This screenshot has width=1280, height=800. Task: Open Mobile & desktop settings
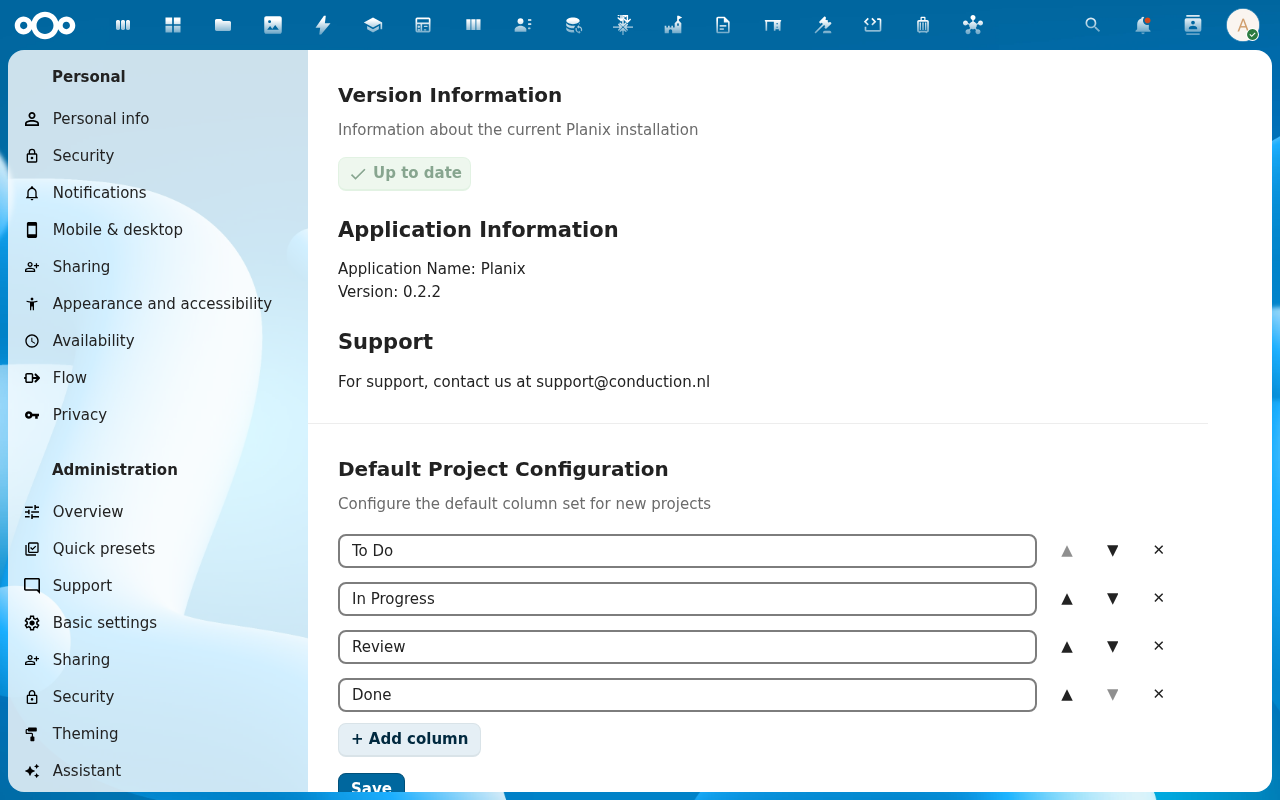tap(158, 230)
